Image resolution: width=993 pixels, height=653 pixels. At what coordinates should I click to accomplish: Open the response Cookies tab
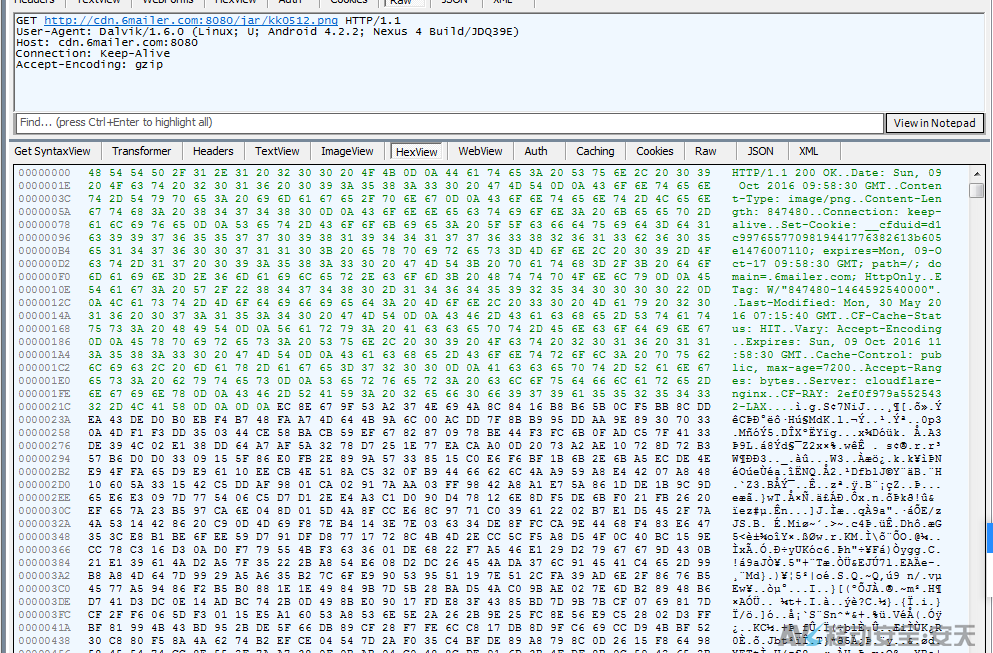pos(655,151)
